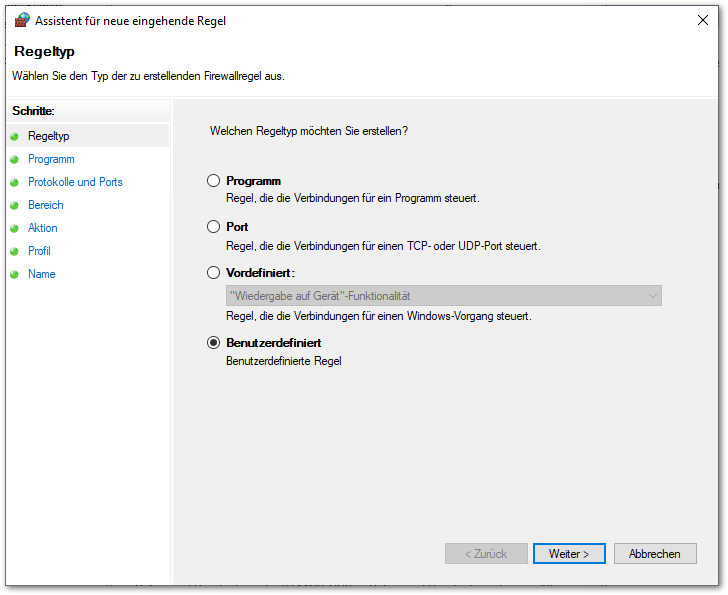Click the Profil step in sidebar

click(40, 251)
